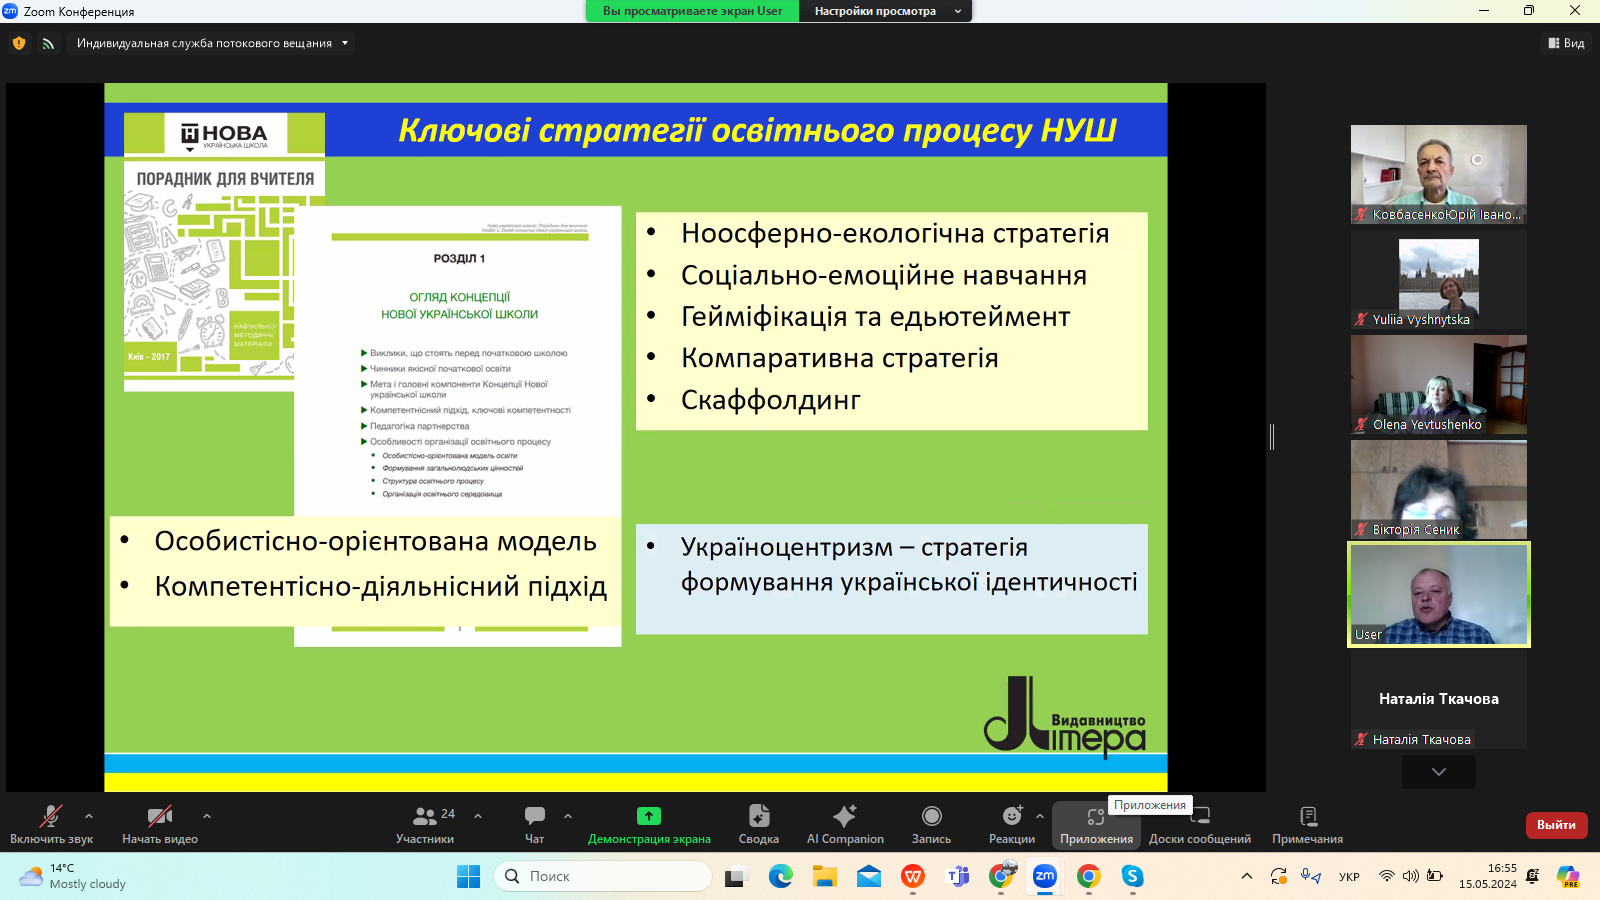Select User's highlighted video thumbnail

1438,594
